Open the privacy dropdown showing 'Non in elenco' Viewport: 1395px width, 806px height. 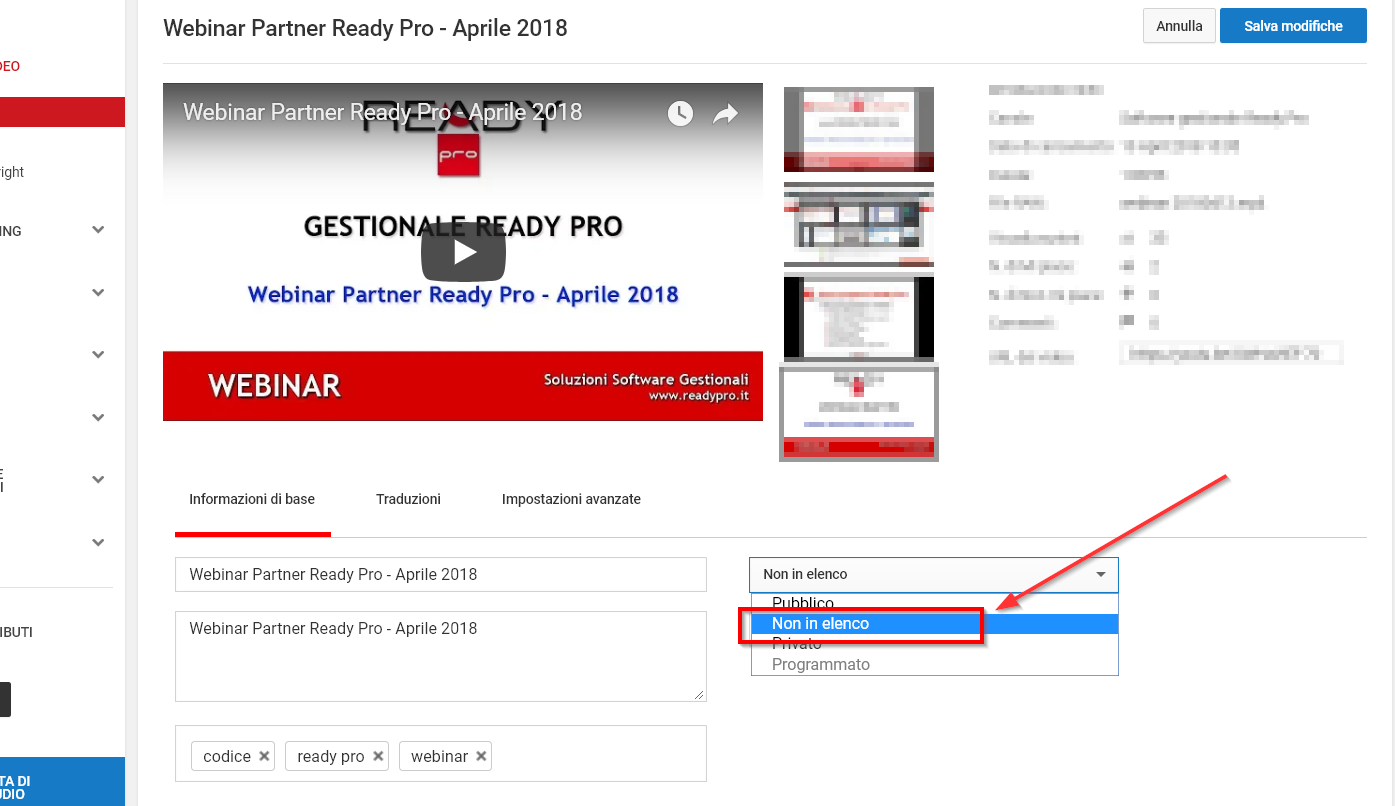pos(934,574)
